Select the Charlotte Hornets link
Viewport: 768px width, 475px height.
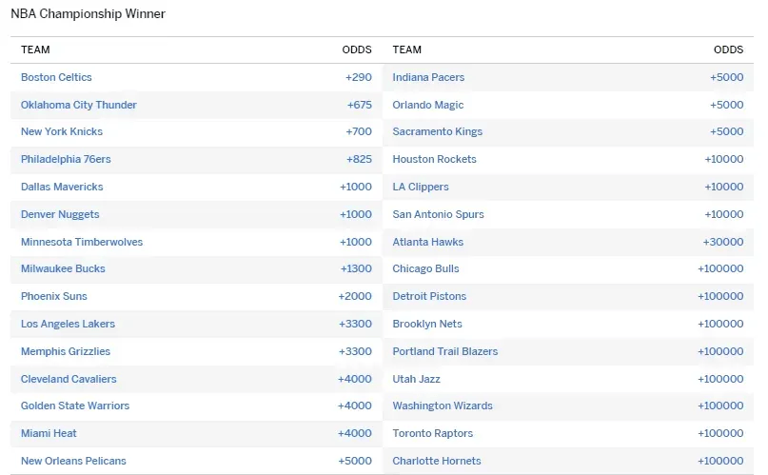click(x=436, y=461)
